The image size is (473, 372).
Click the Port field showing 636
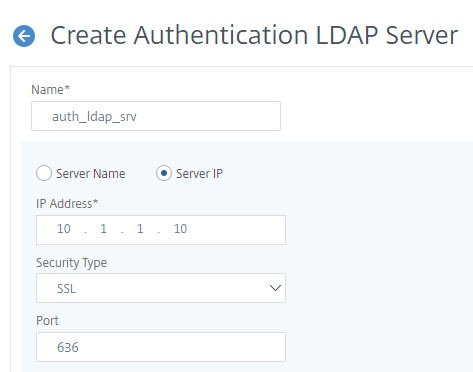(161, 347)
